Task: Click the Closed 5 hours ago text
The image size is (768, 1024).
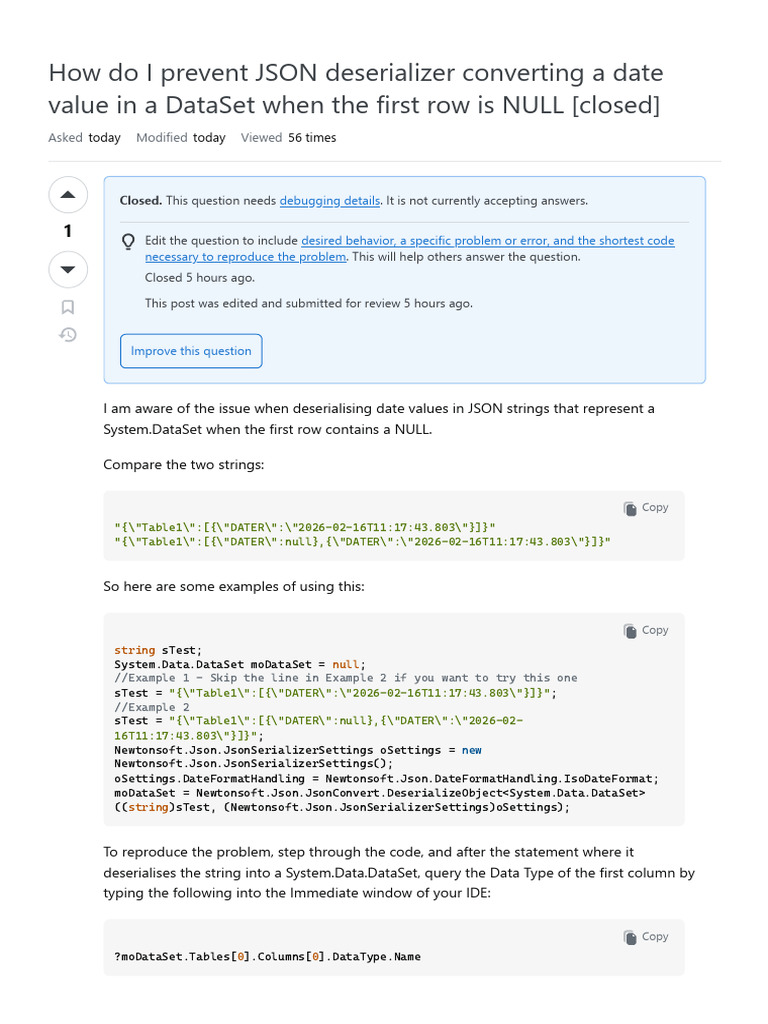Action: click(200, 278)
